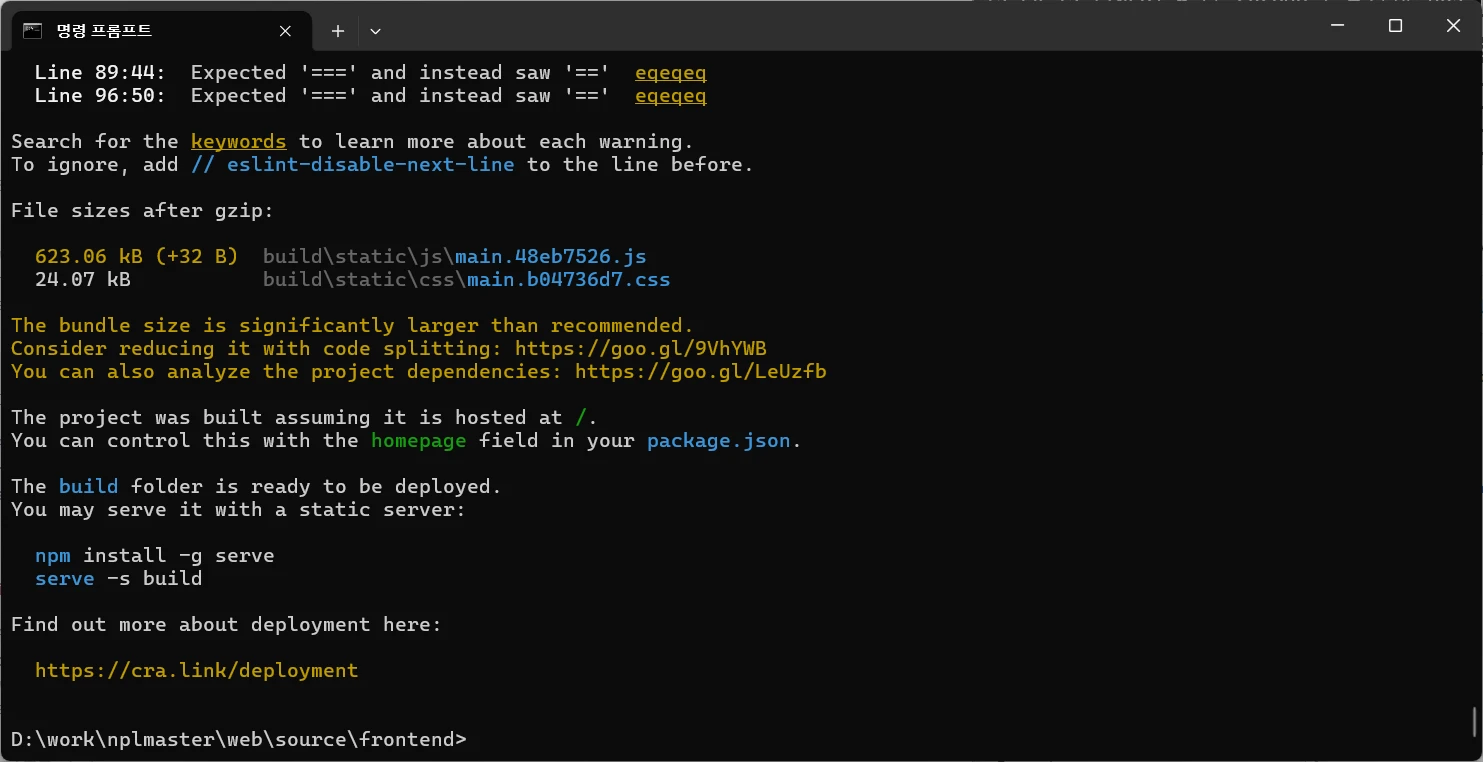
Task: Open the https://cra.link/deployment link
Action: tap(196, 671)
